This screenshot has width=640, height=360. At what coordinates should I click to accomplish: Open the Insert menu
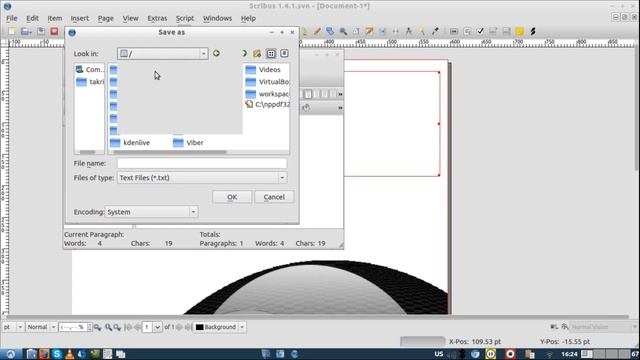[80, 18]
